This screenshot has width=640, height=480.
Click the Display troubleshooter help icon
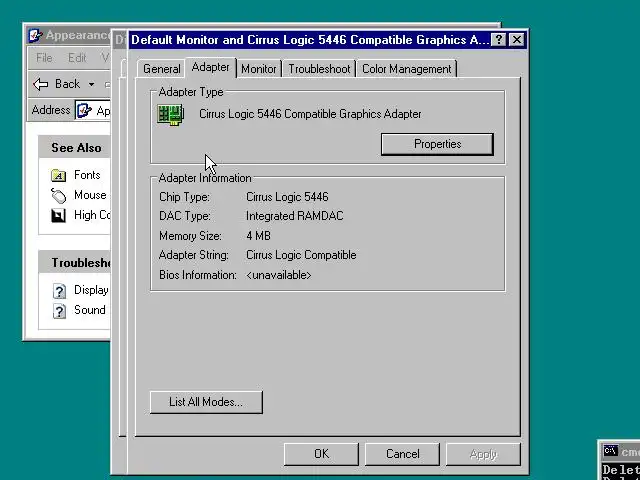59,291
